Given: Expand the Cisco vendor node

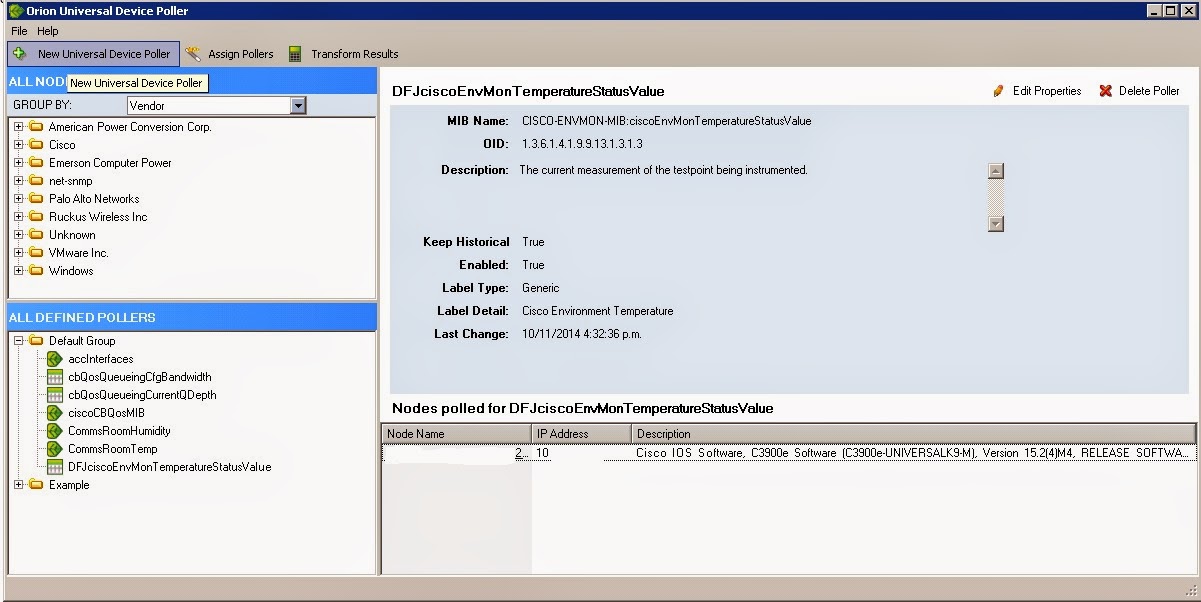Looking at the screenshot, I should tap(18, 145).
